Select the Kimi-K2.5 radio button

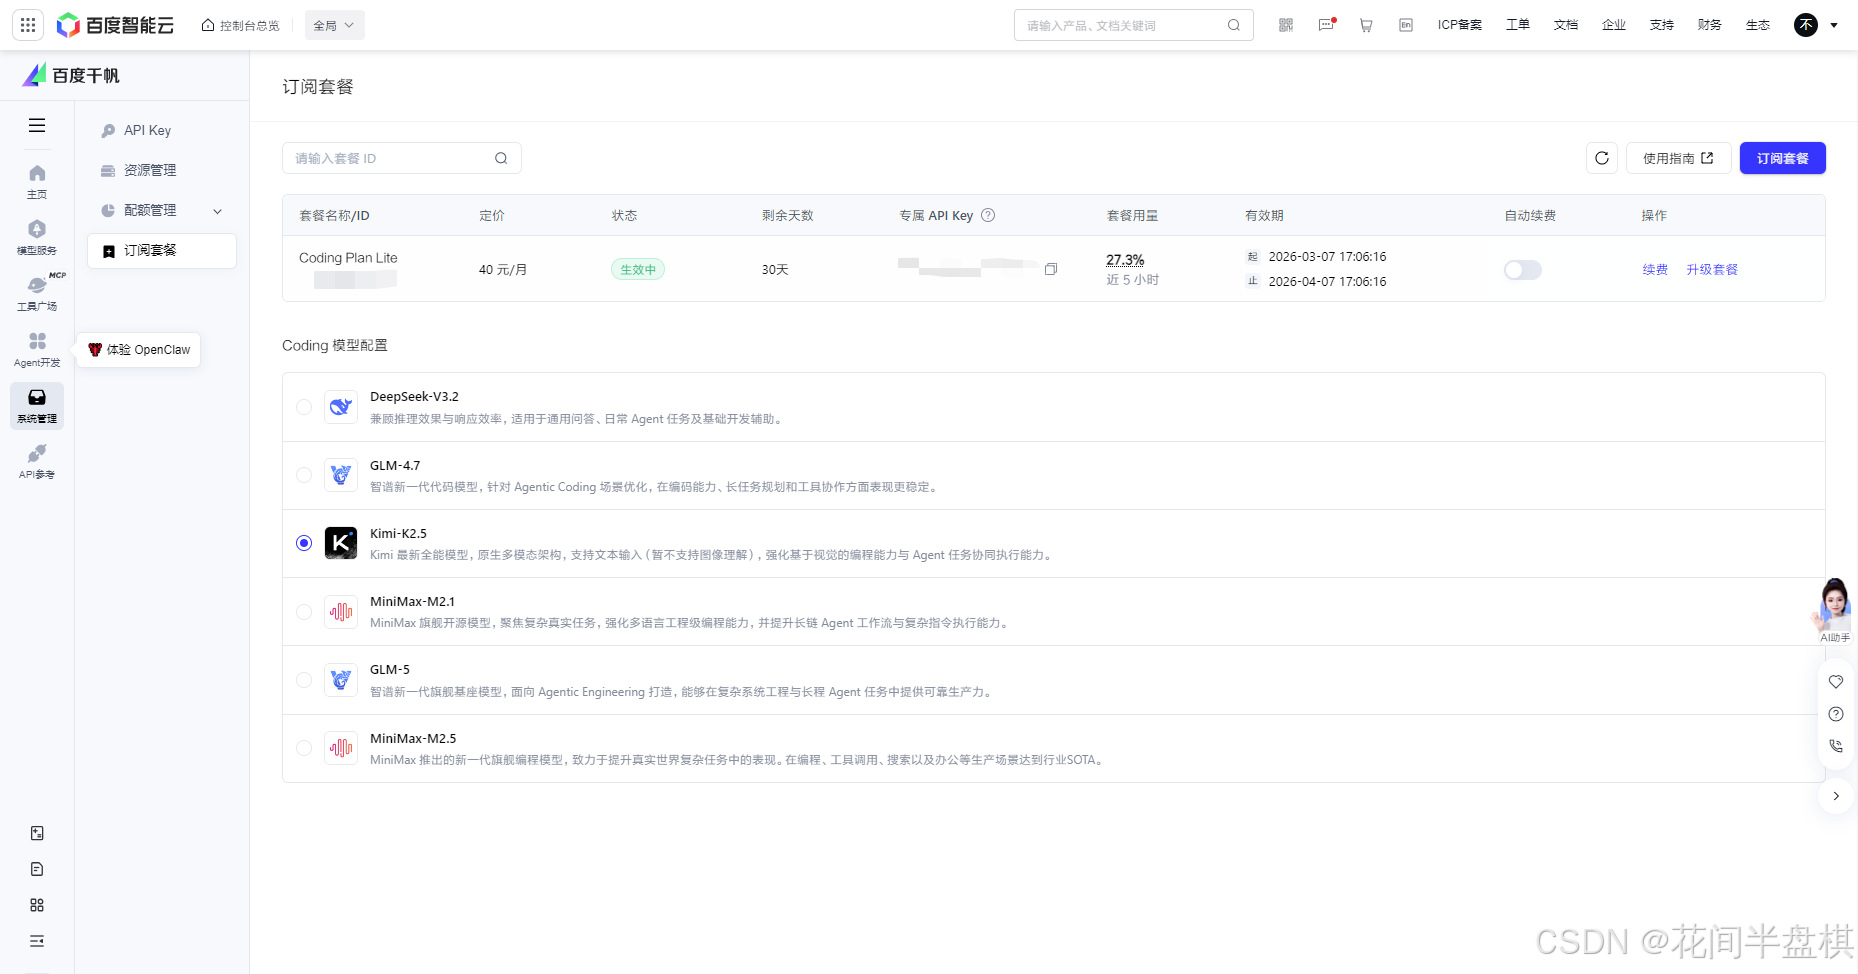coord(304,543)
